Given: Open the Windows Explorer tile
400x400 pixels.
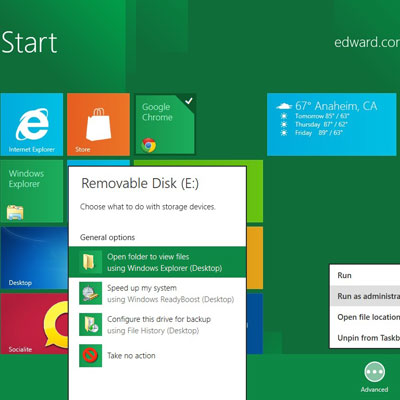Looking at the screenshot, I should pos(32,191).
